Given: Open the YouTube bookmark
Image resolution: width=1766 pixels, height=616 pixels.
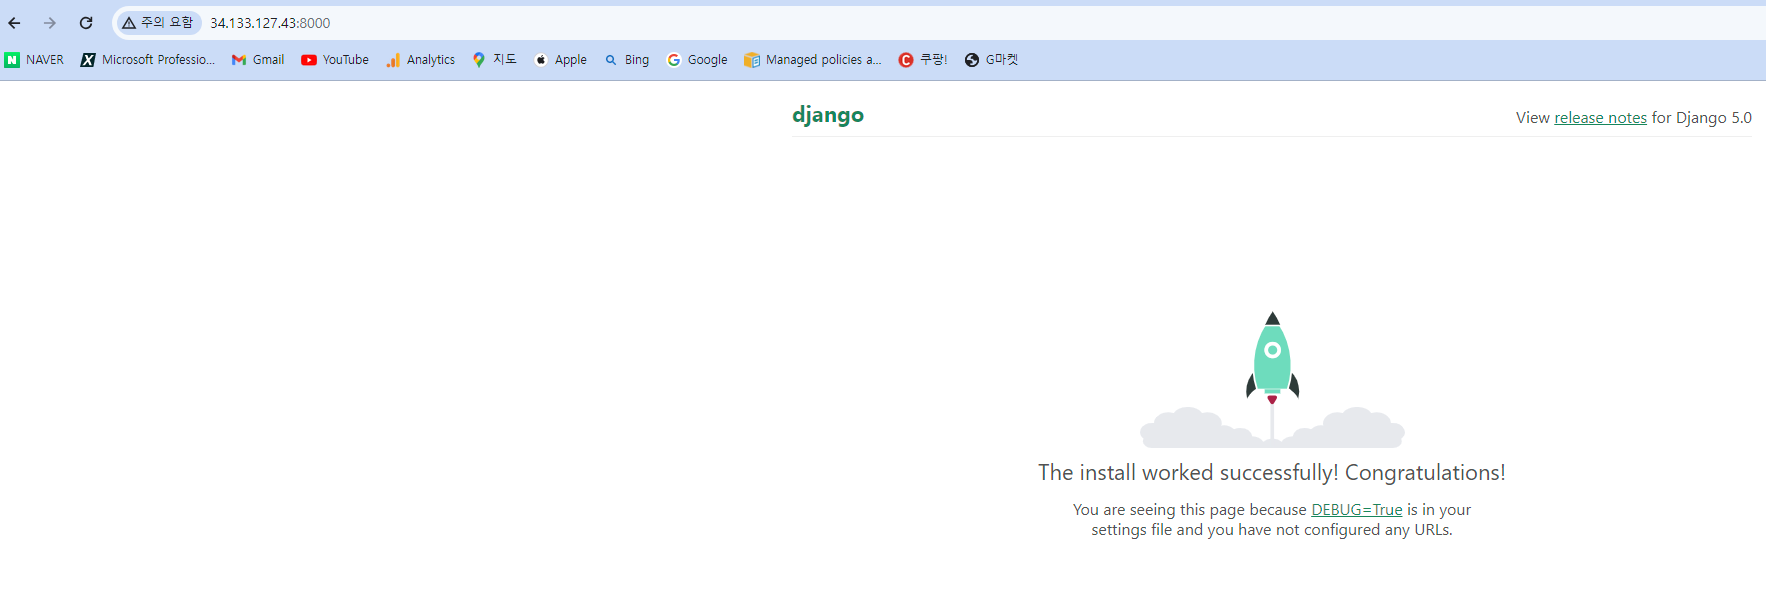Looking at the screenshot, I should click(x=335, y=60).
